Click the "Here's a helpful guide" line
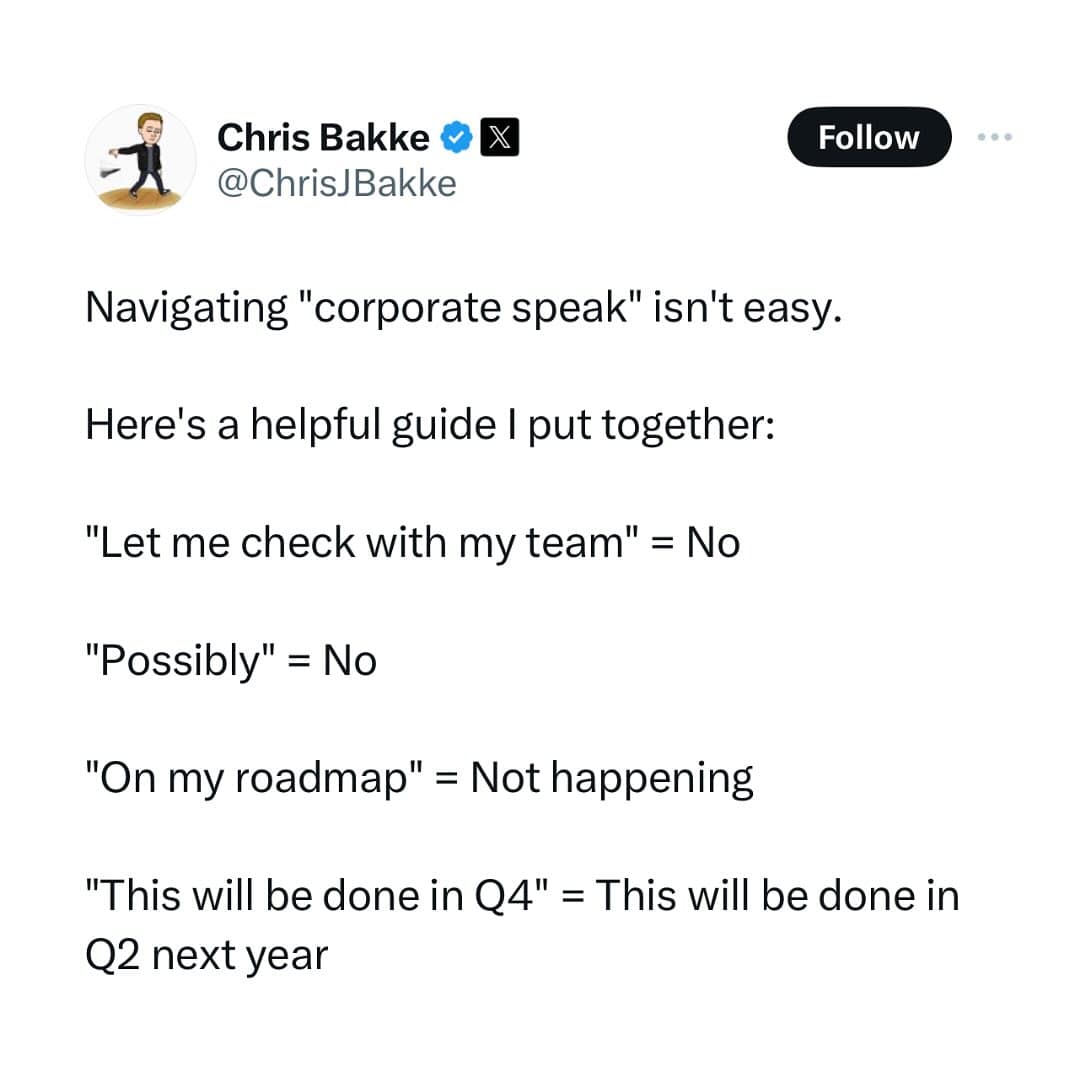 click(429, 426)
